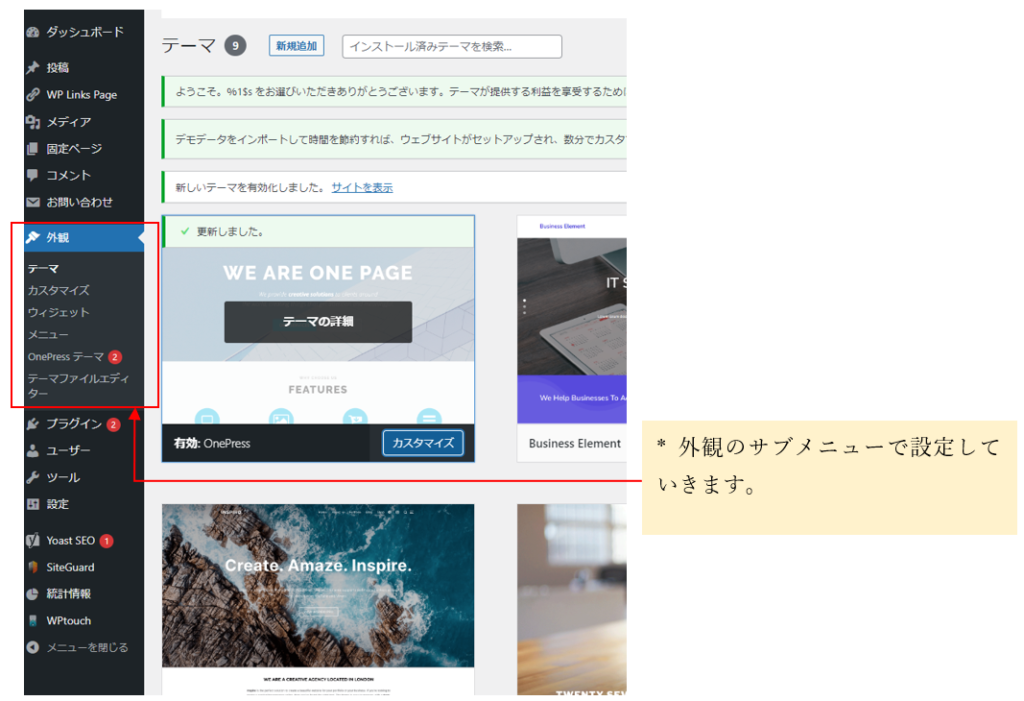Image resolution: width=1024 pixels, height=701 pixels.
Task: Open OnePress テーマ submenu entry
Action: tap(65, 357)
